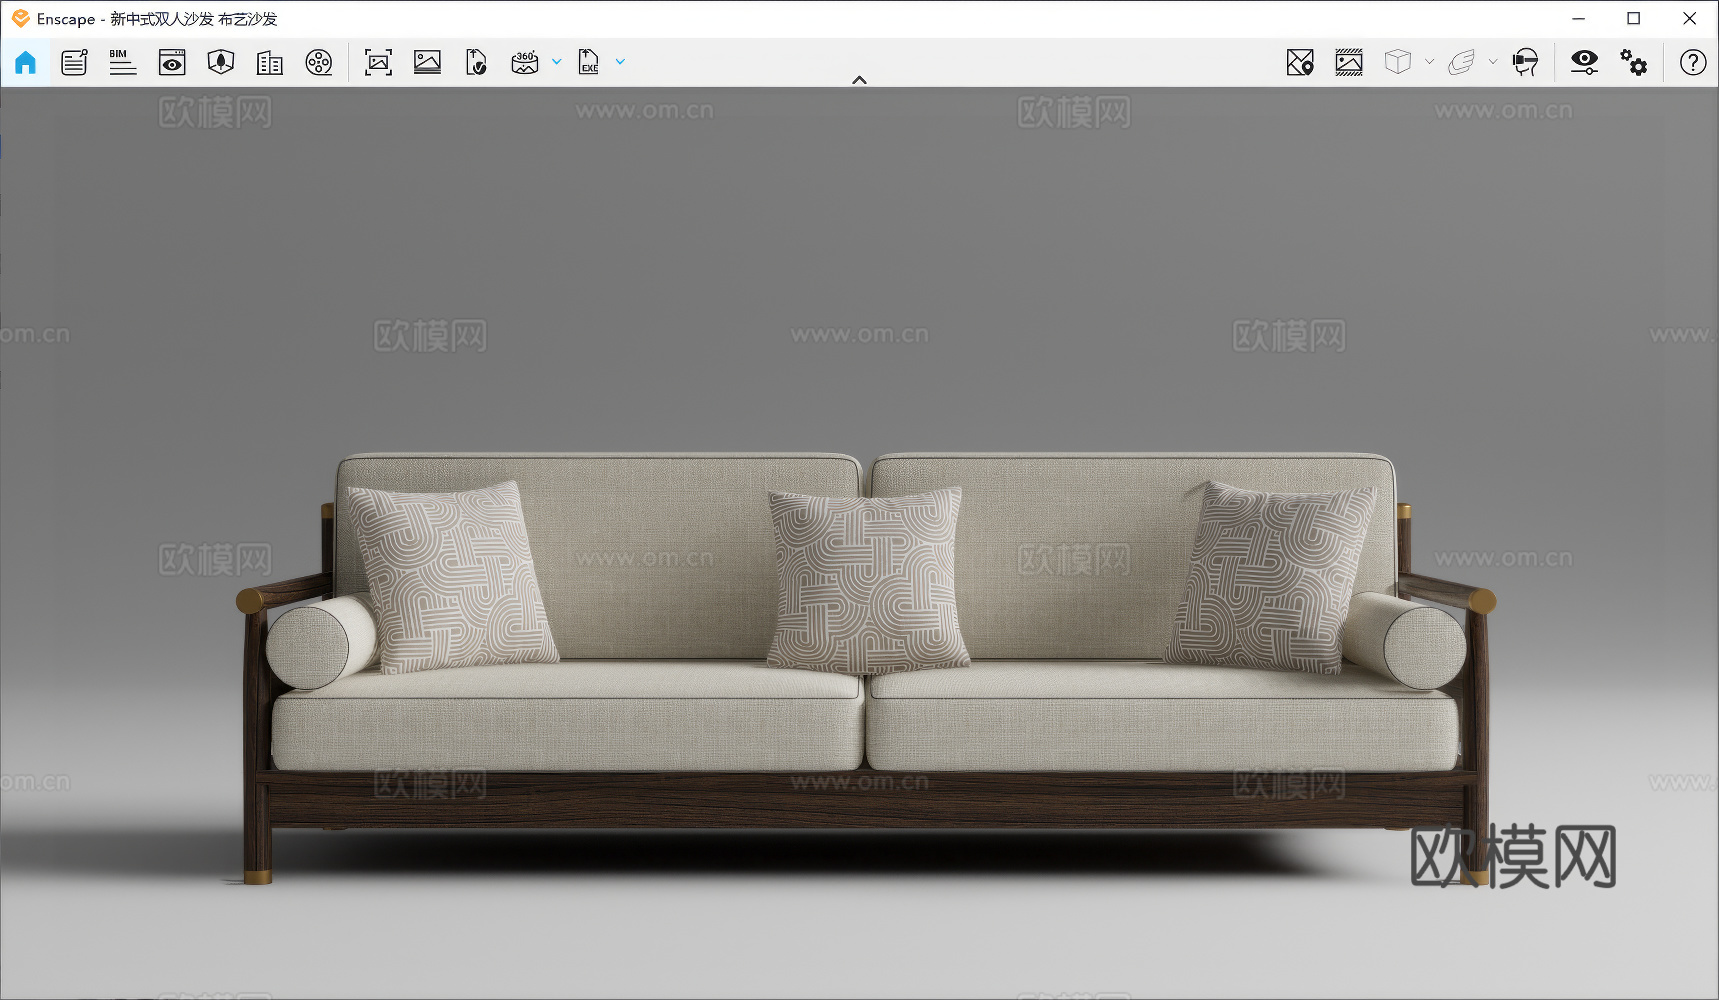Screen dimensions: 1719x1000
Task: Open dropdown next to the cube icon
Action: point(1429,62)
